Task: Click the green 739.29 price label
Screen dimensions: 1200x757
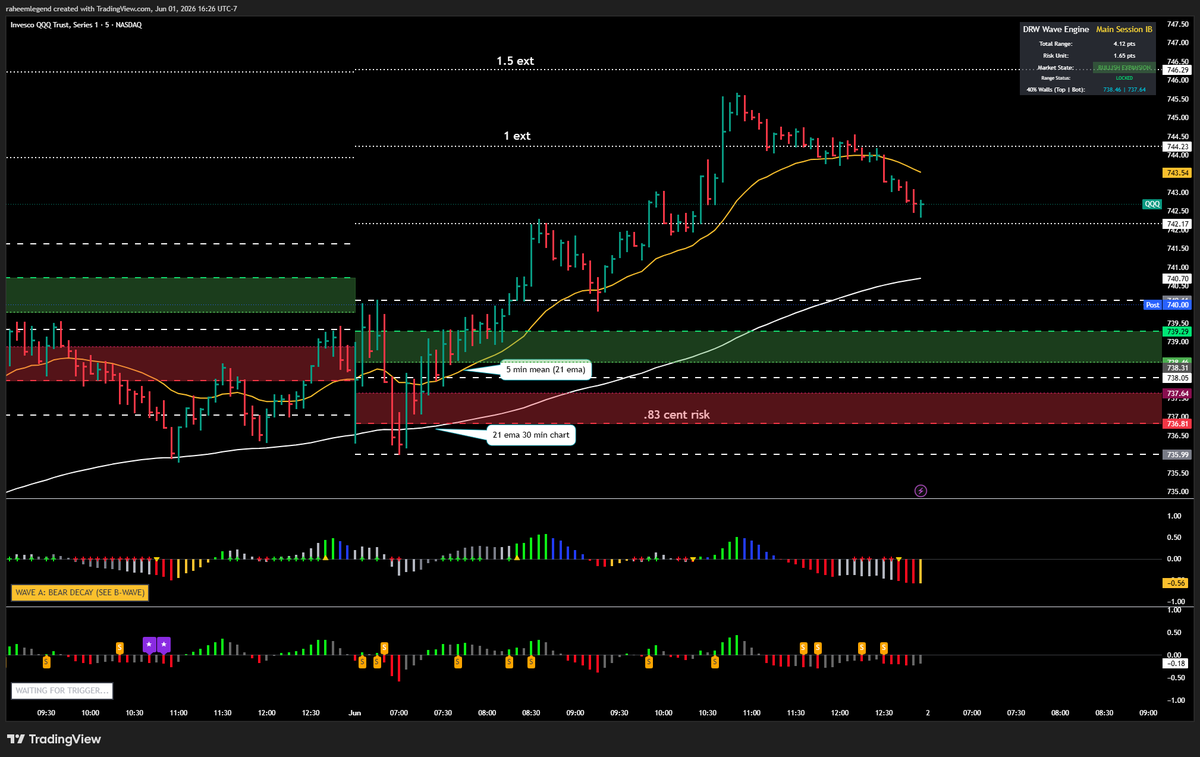Action: (1177, 331)
